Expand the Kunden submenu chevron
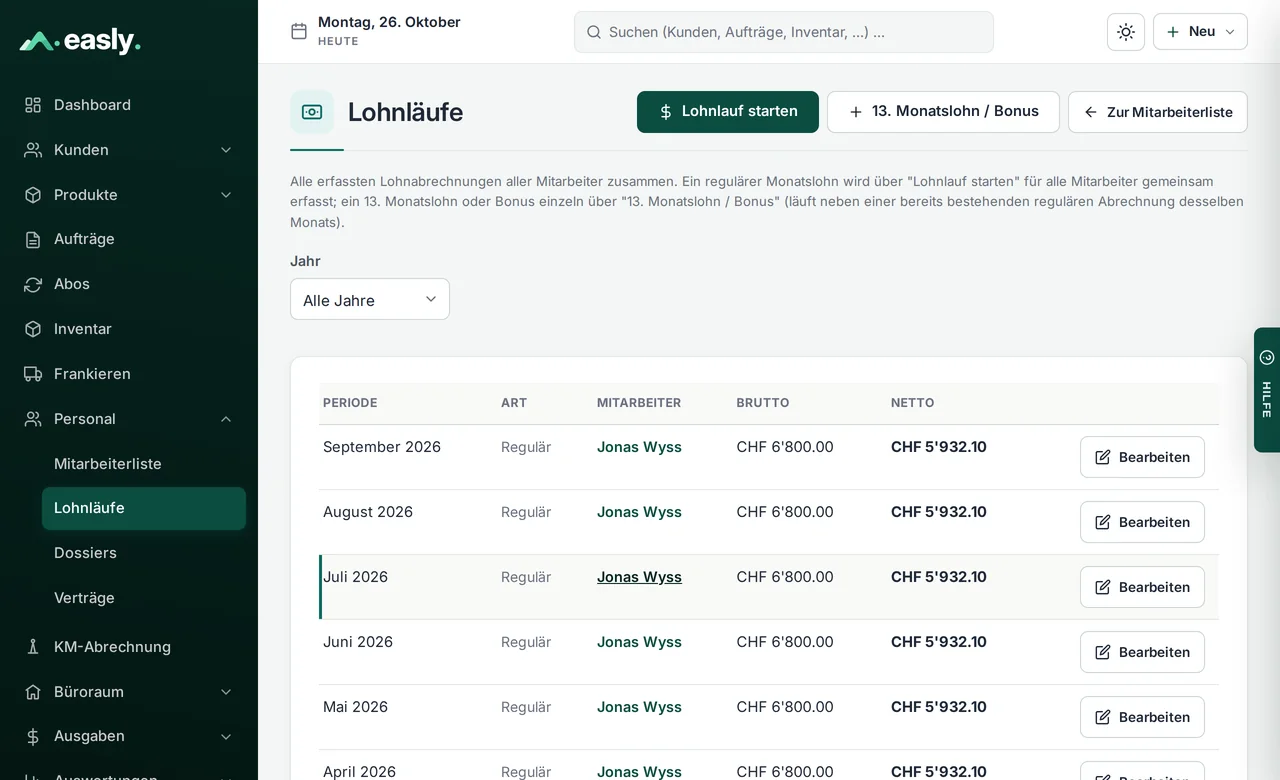Viewport: 1280px width, 780px height. click(x=226, y=150)
